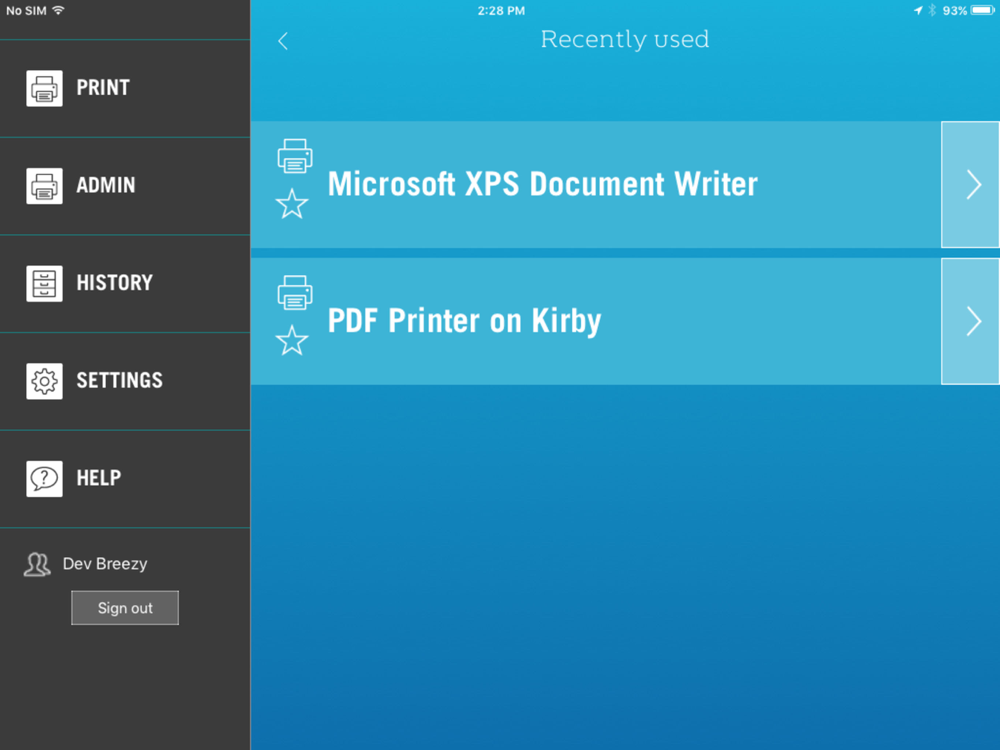
Task: Open the HELP menu label
Action: [x=99, y=478]
